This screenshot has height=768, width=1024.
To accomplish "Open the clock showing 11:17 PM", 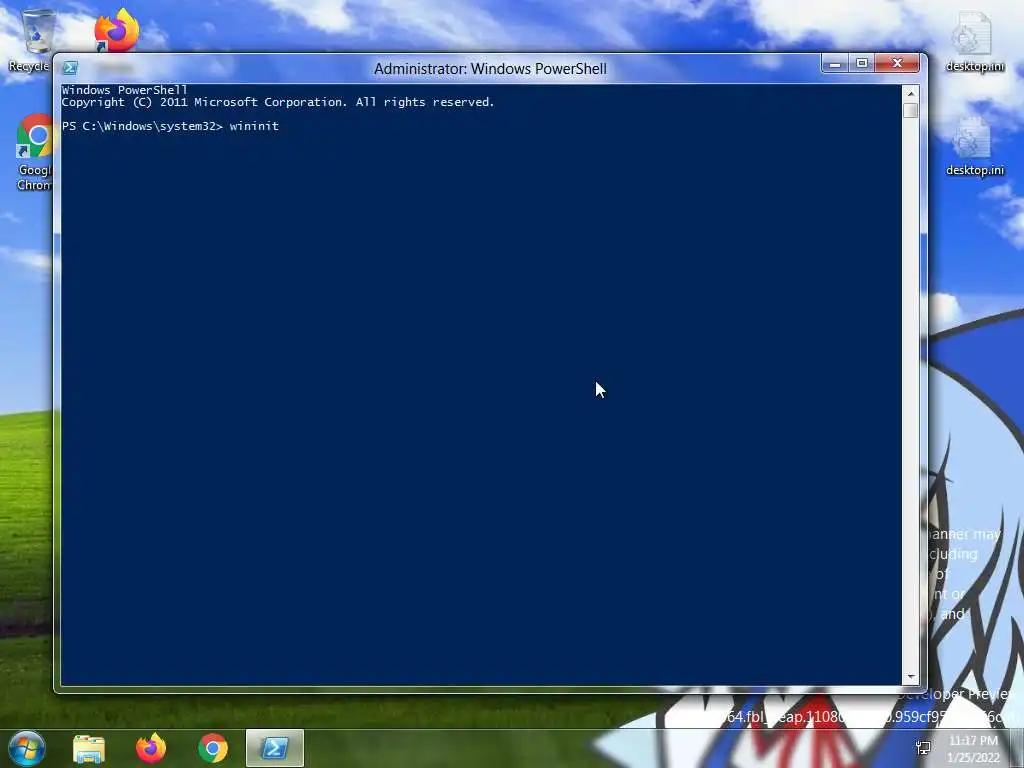I will pos(973,749).
